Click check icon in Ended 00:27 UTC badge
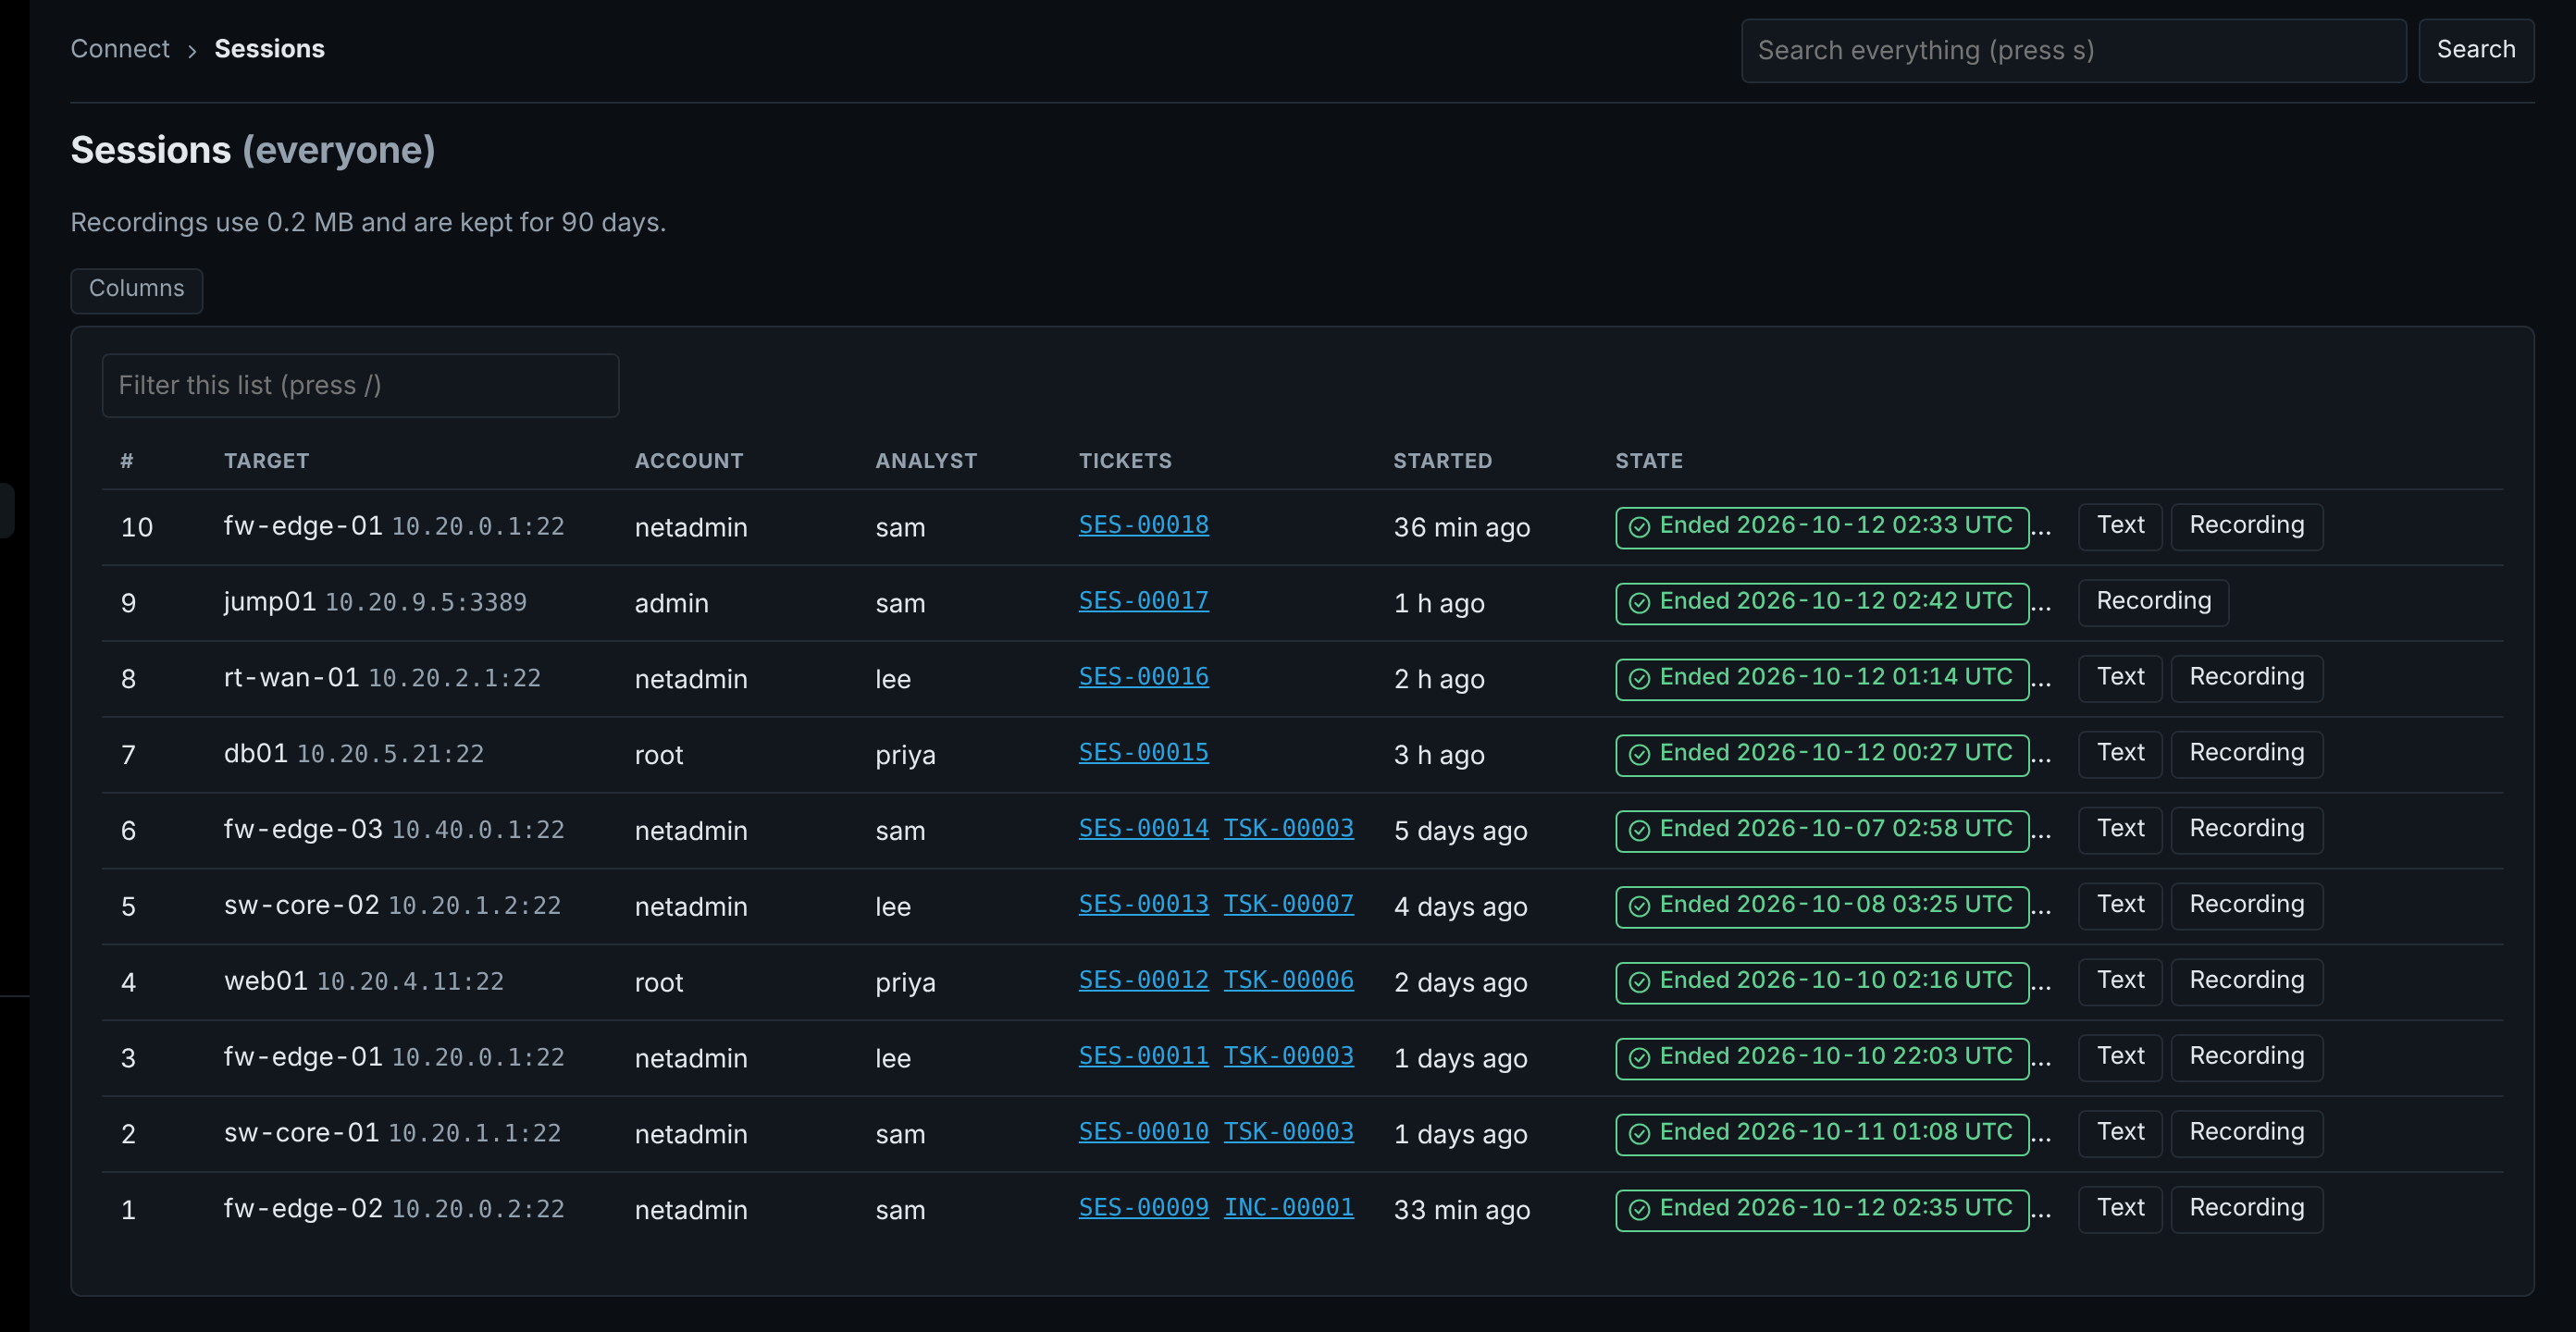This screenshot has height=1332, width=2576. (1639, 755)
